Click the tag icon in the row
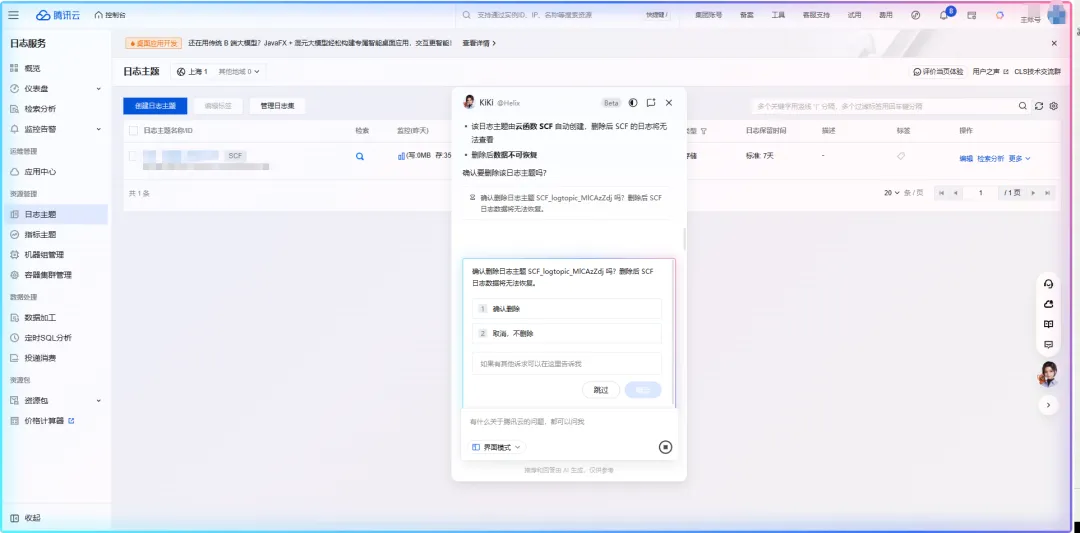This screenshot has width=1080, height=533. [901, 156]
